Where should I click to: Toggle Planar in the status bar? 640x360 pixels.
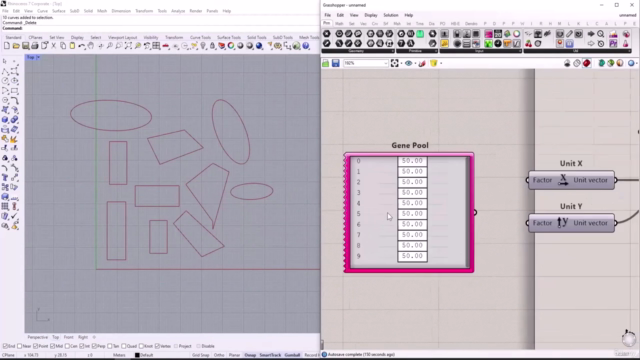pyautogui.click(x=234, y=355)
